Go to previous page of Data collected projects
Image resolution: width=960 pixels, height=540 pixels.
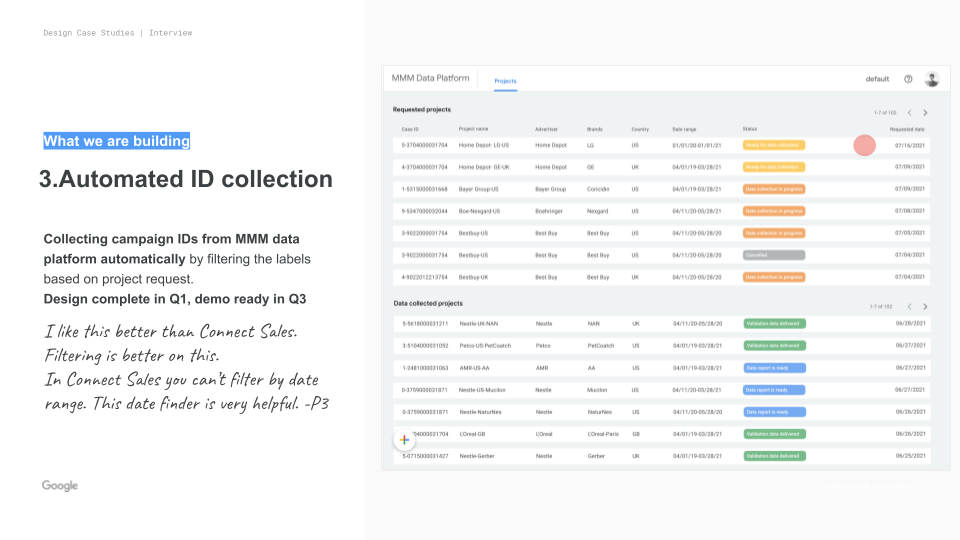click(910, 306)
